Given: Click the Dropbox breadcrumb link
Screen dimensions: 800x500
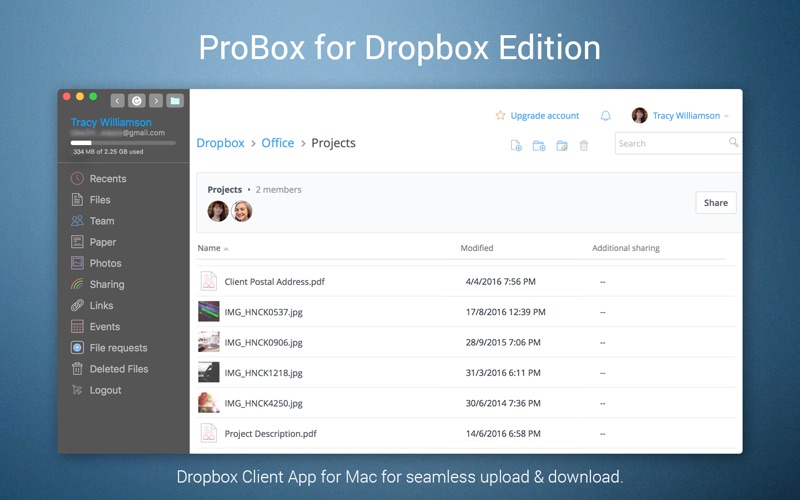Looking at the screenshot, I should coord(220,143).
